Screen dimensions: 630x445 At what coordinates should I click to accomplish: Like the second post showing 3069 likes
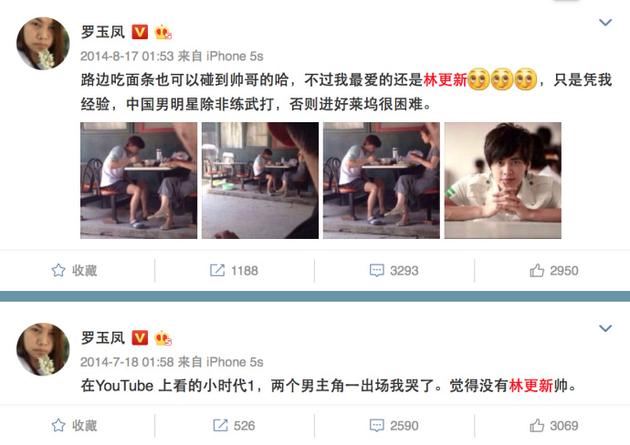pos(554,425)
